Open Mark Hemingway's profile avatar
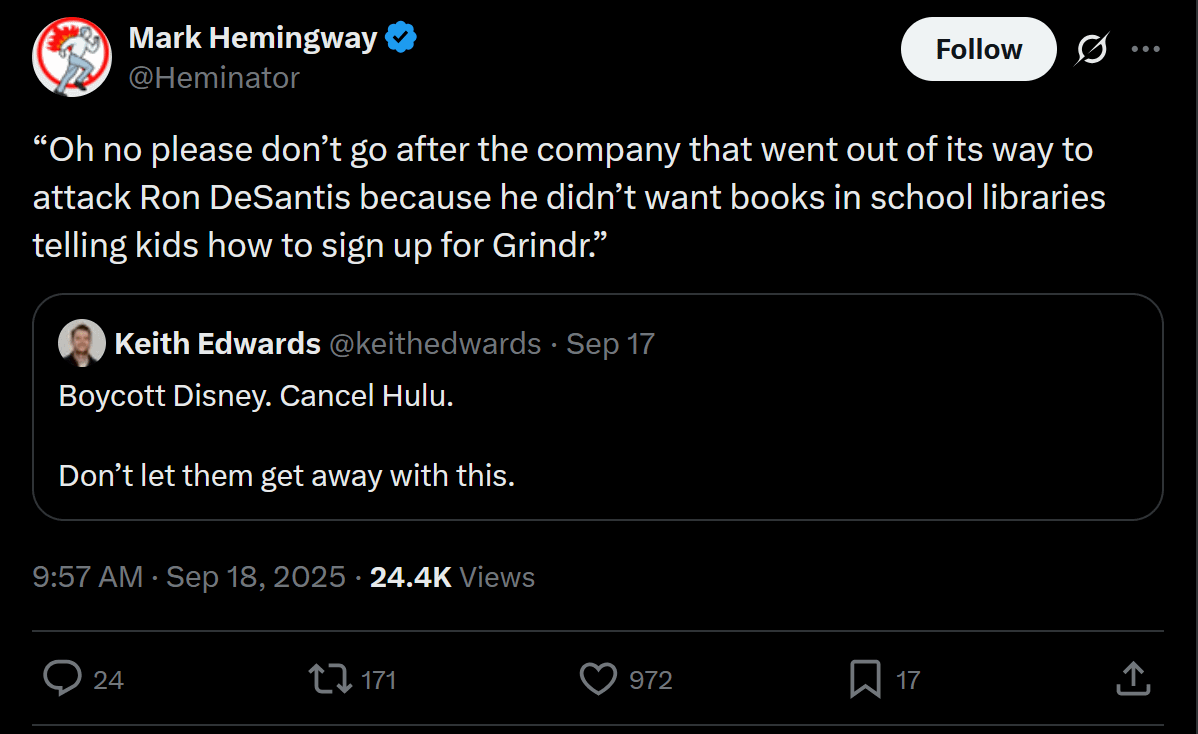Image resolution: width=1198 pixels, height=734 pixels. tap(72, 57)
